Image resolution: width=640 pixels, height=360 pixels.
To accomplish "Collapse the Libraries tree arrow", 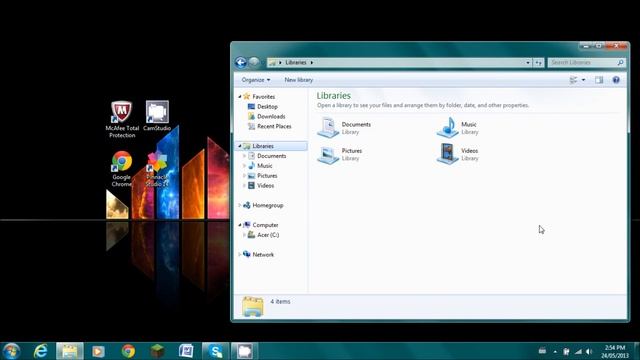I will 240,146.
